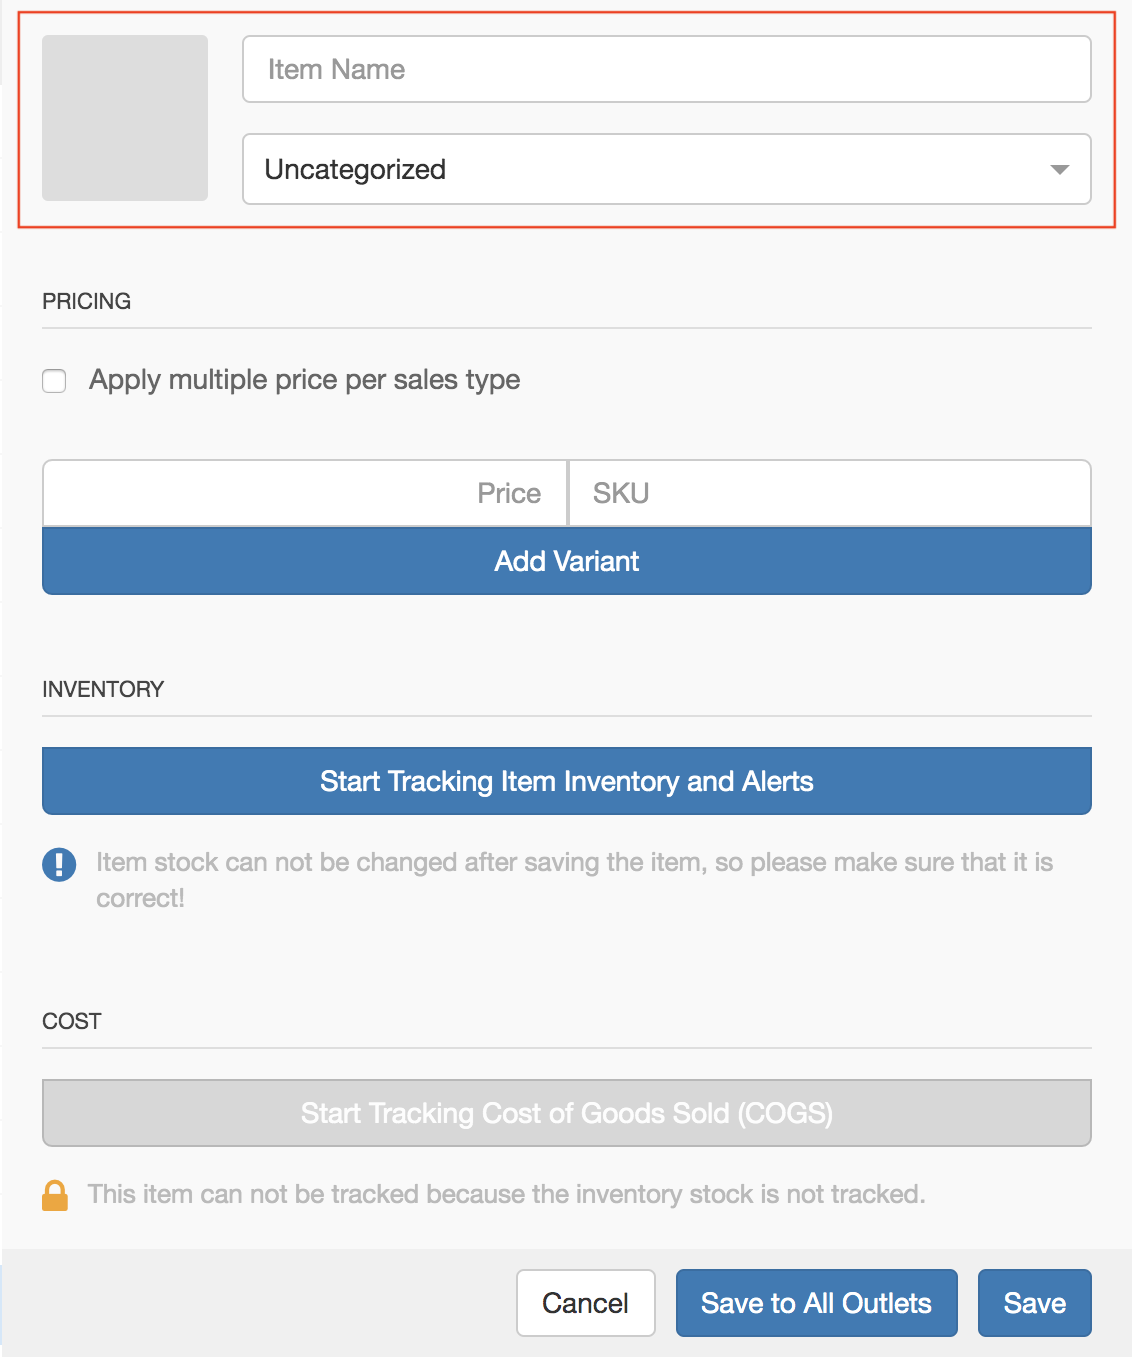1139x1357 pixels.
Task: Click the orange lock icon
Action: 55,1195
